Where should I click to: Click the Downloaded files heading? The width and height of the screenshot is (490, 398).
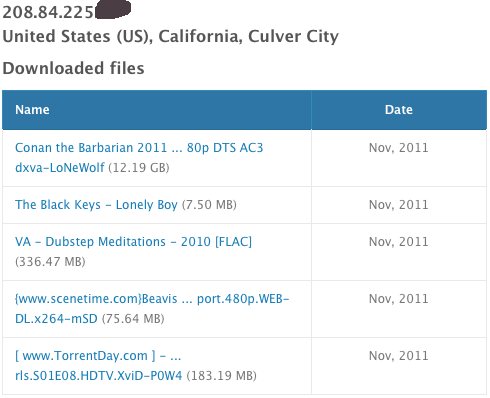[x=73, y=68]
